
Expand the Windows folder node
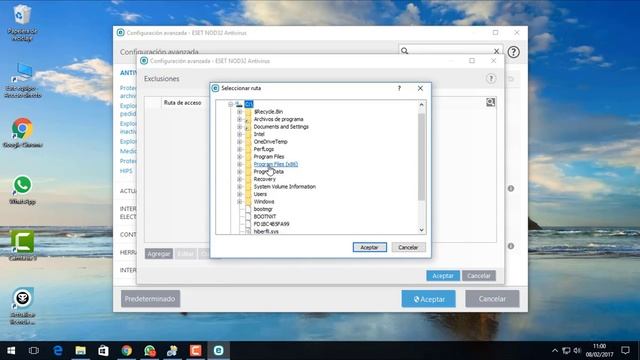pos(240,202)
